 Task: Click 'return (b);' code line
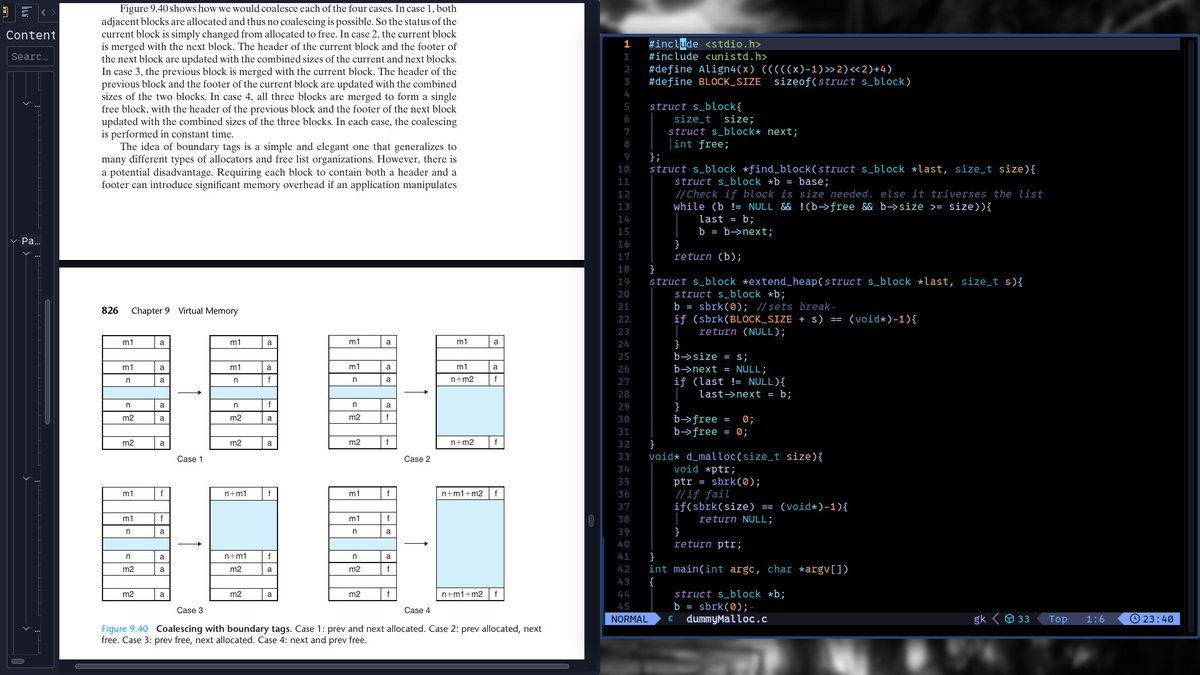click(707, 256)
